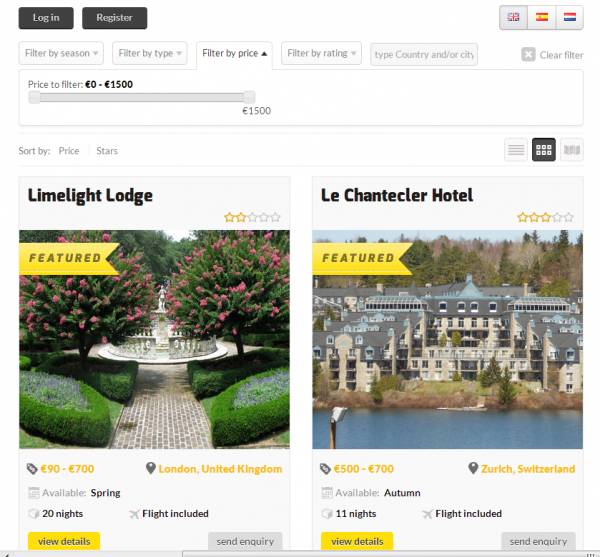Click the Clear filter X icon
The image size is (600, 557).
click(x=528, y=55)
